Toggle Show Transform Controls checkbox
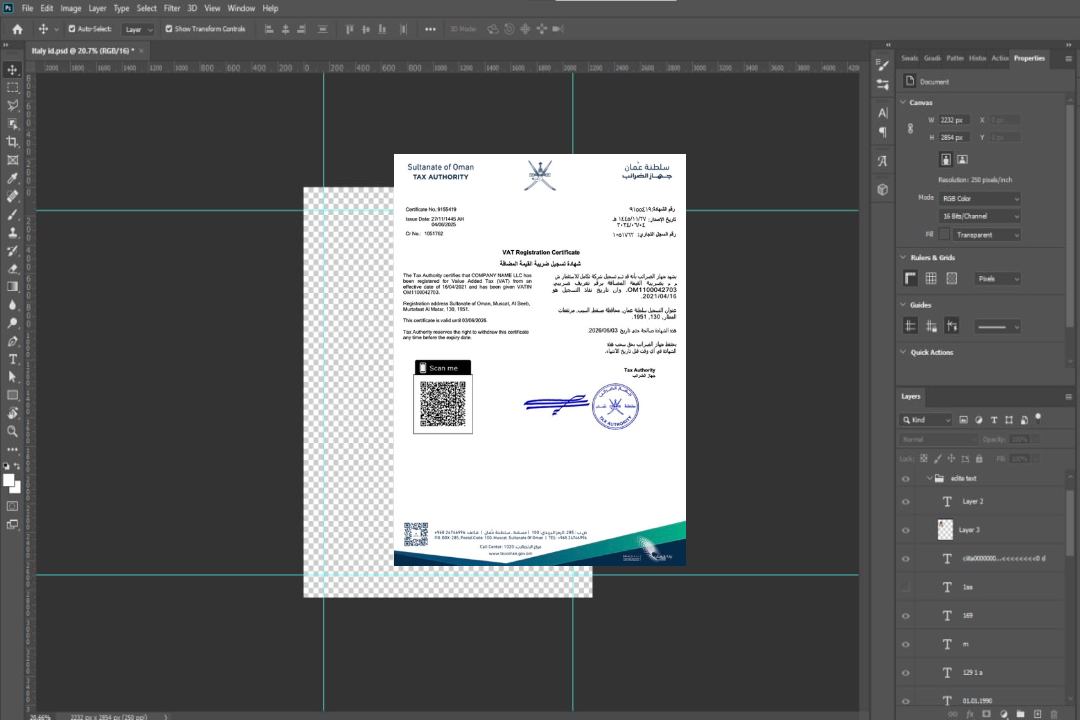1080x720 pixels. 169,29
